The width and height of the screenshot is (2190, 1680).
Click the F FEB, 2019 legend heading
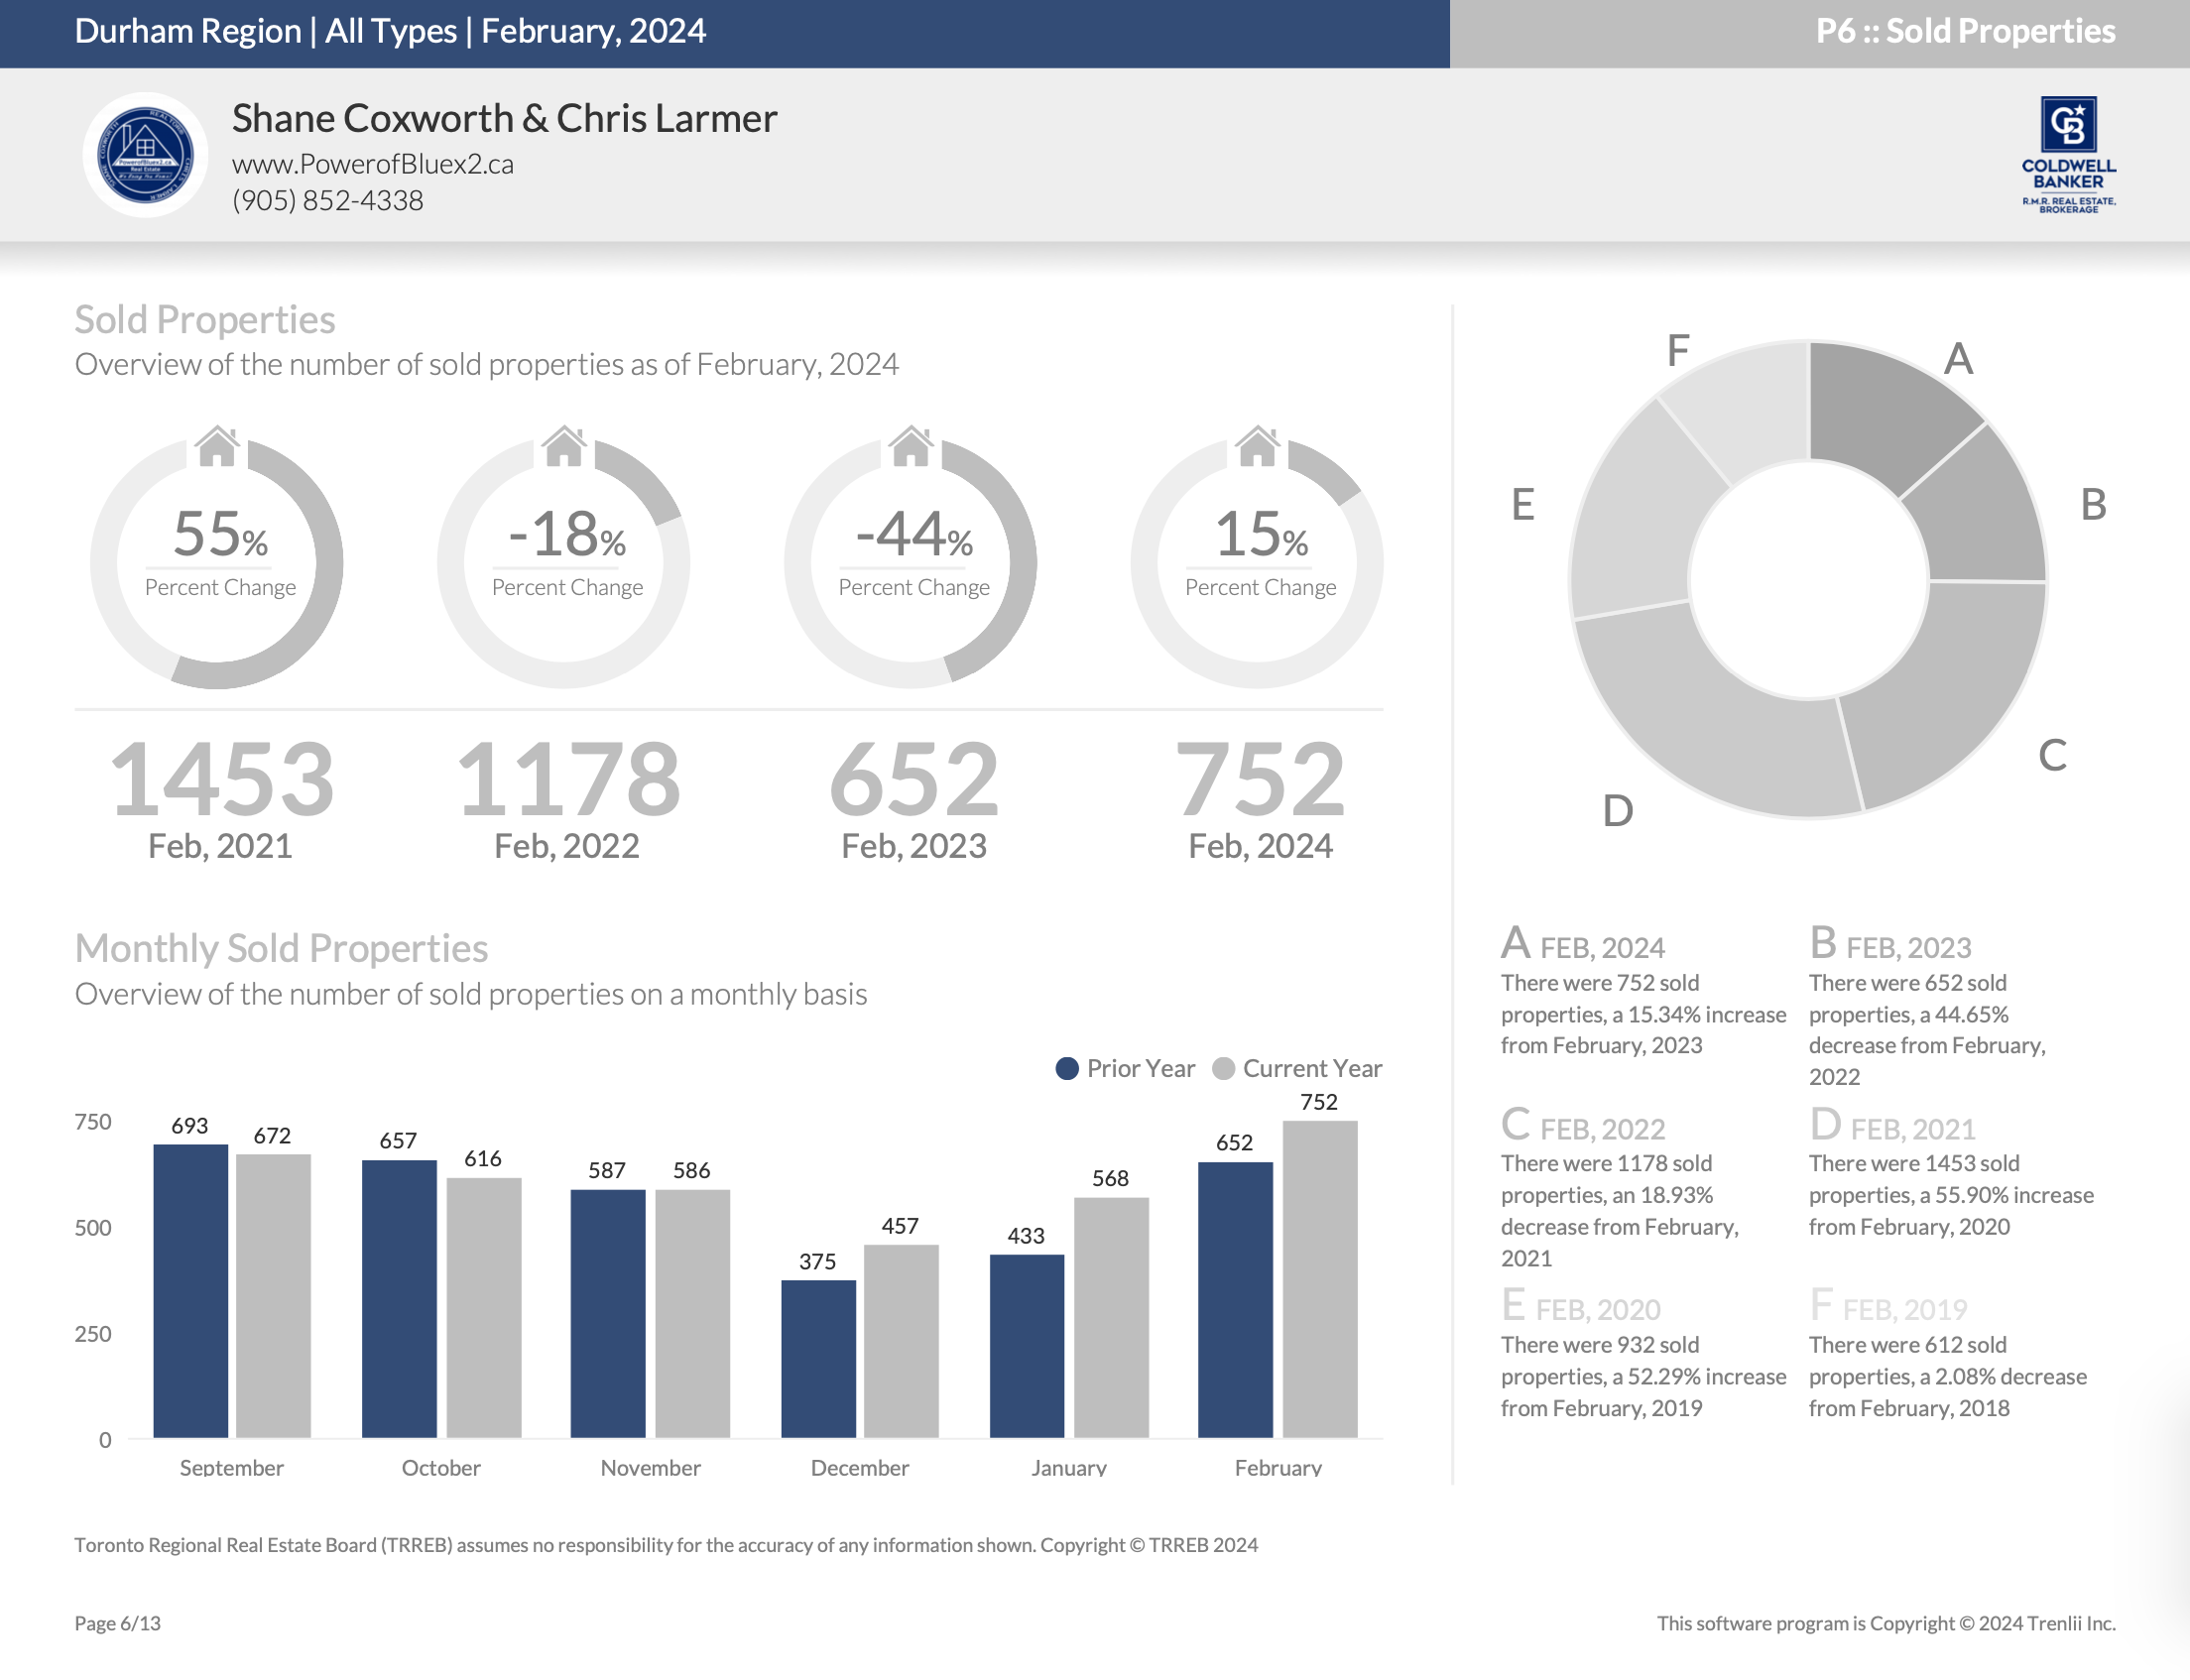[x=1888, y=1306]
